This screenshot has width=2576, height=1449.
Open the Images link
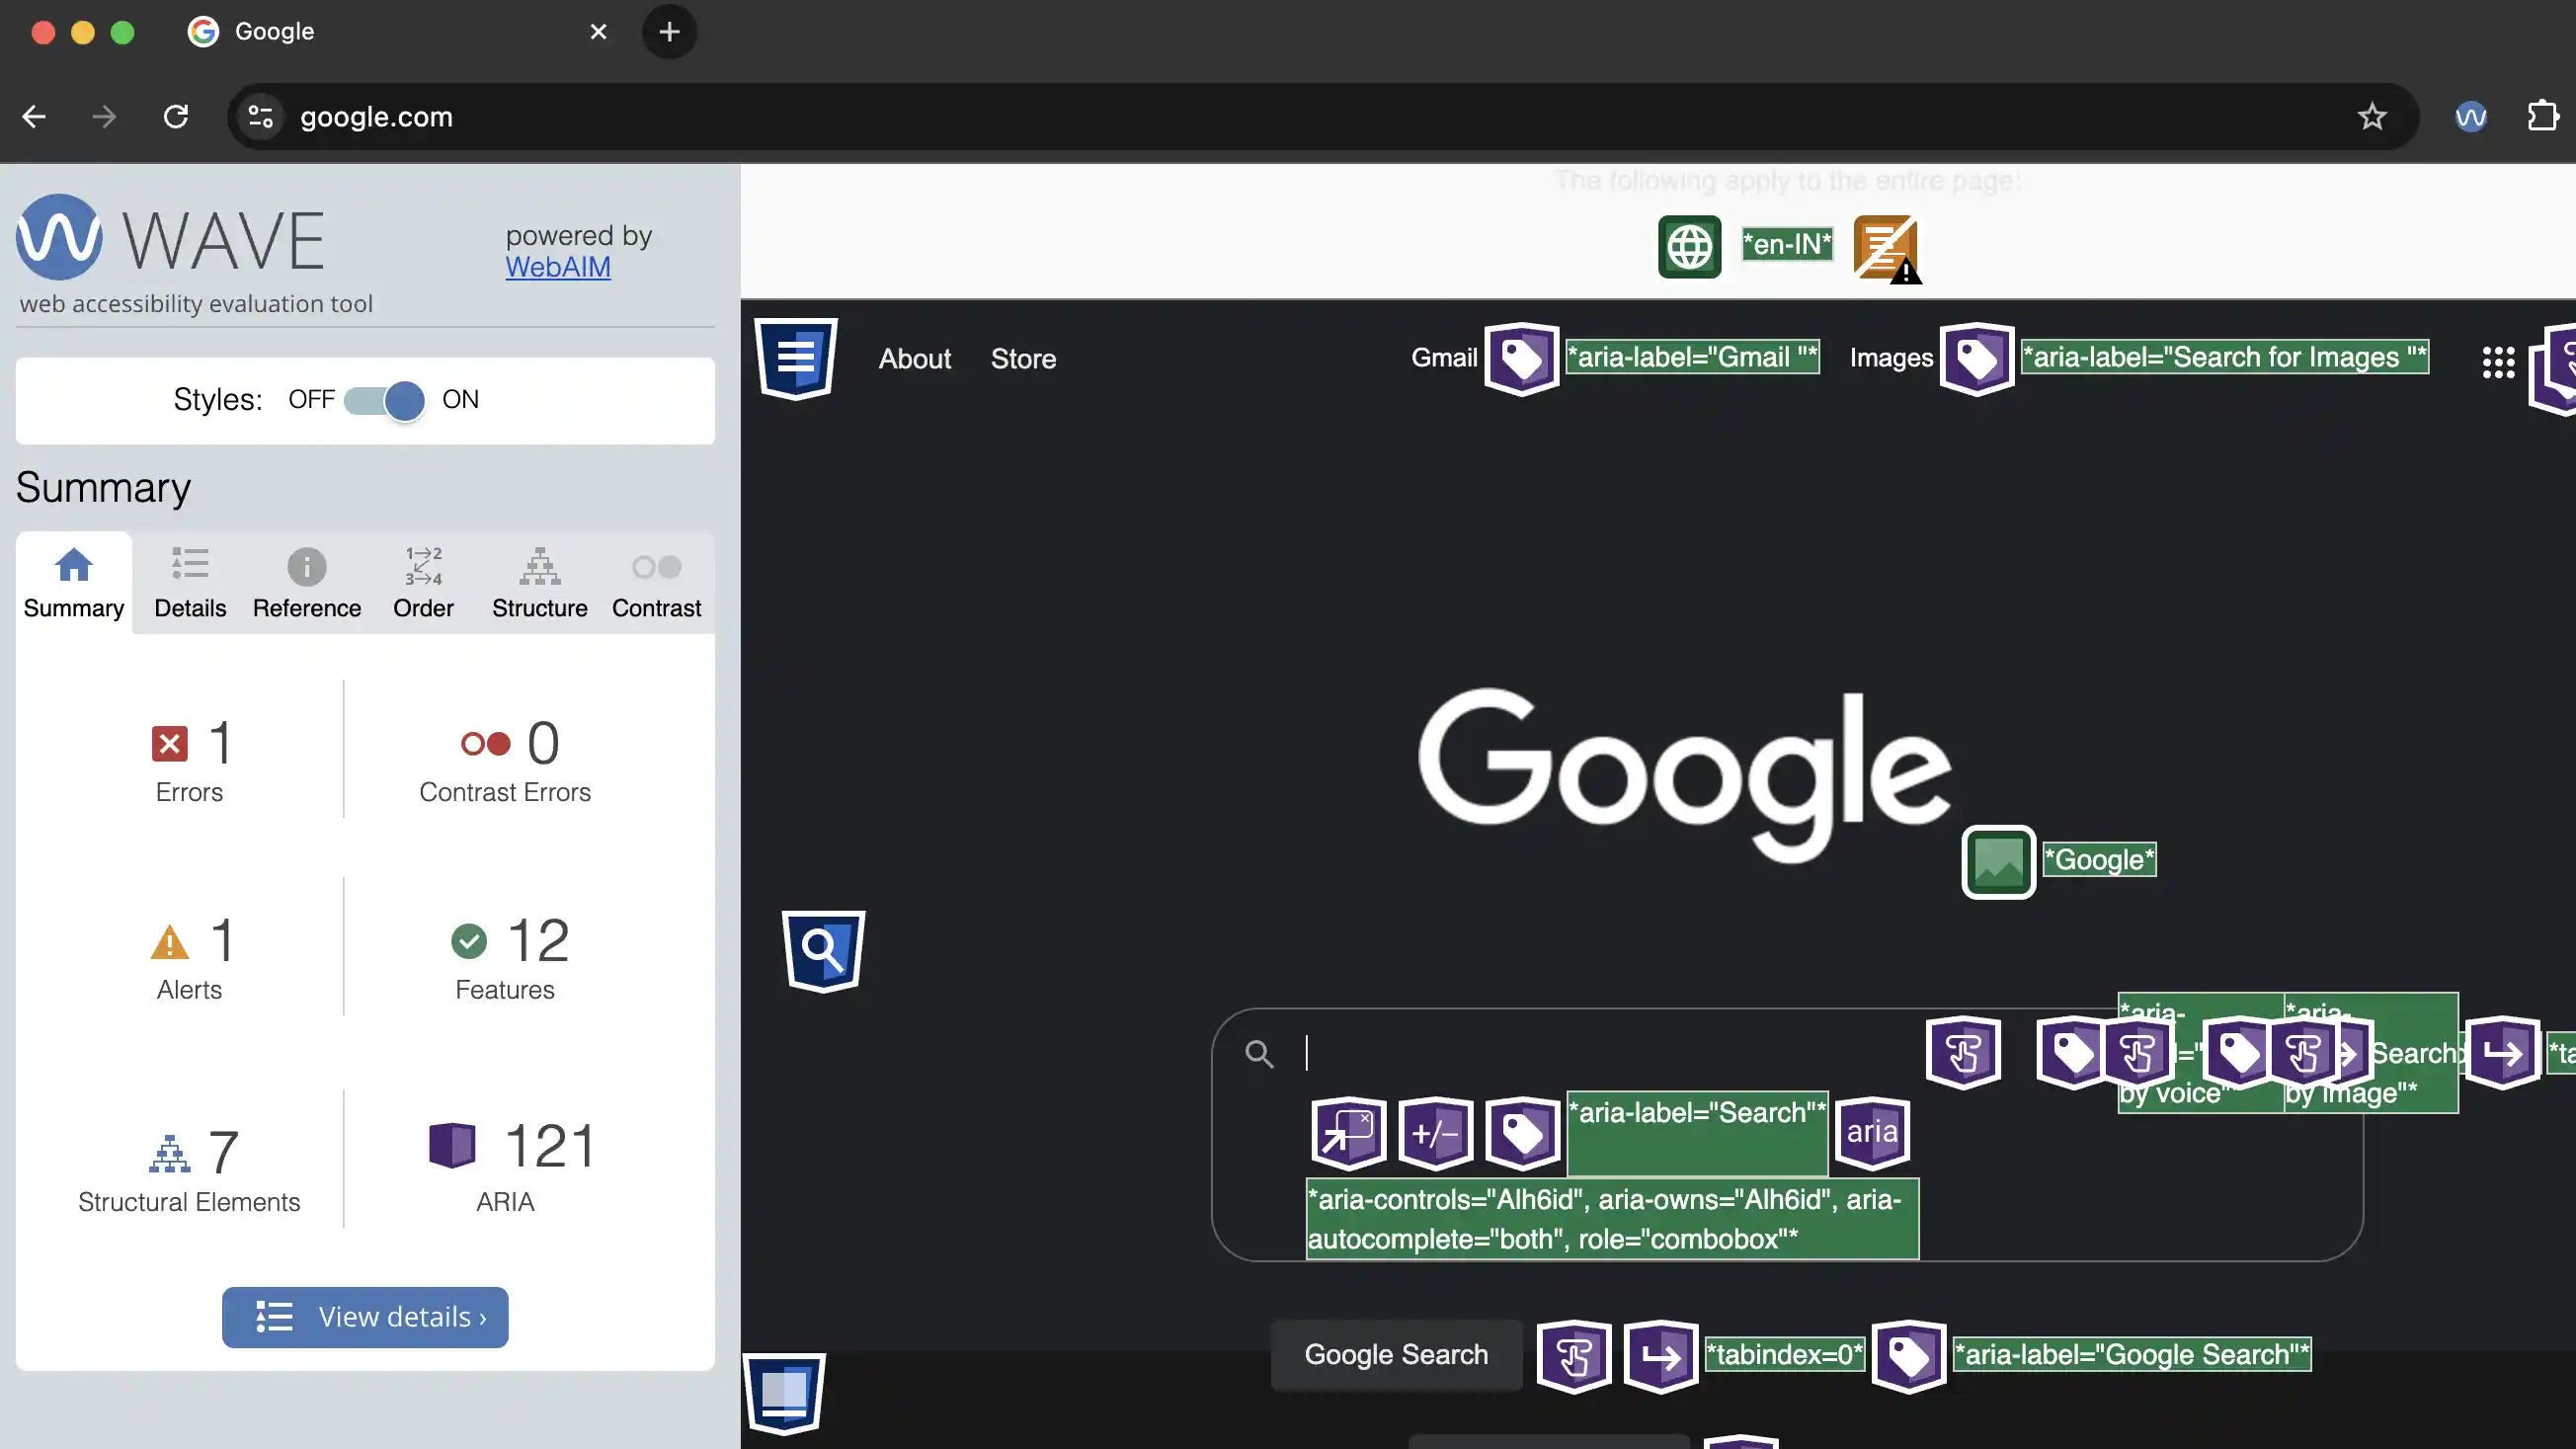point(1891,358)
